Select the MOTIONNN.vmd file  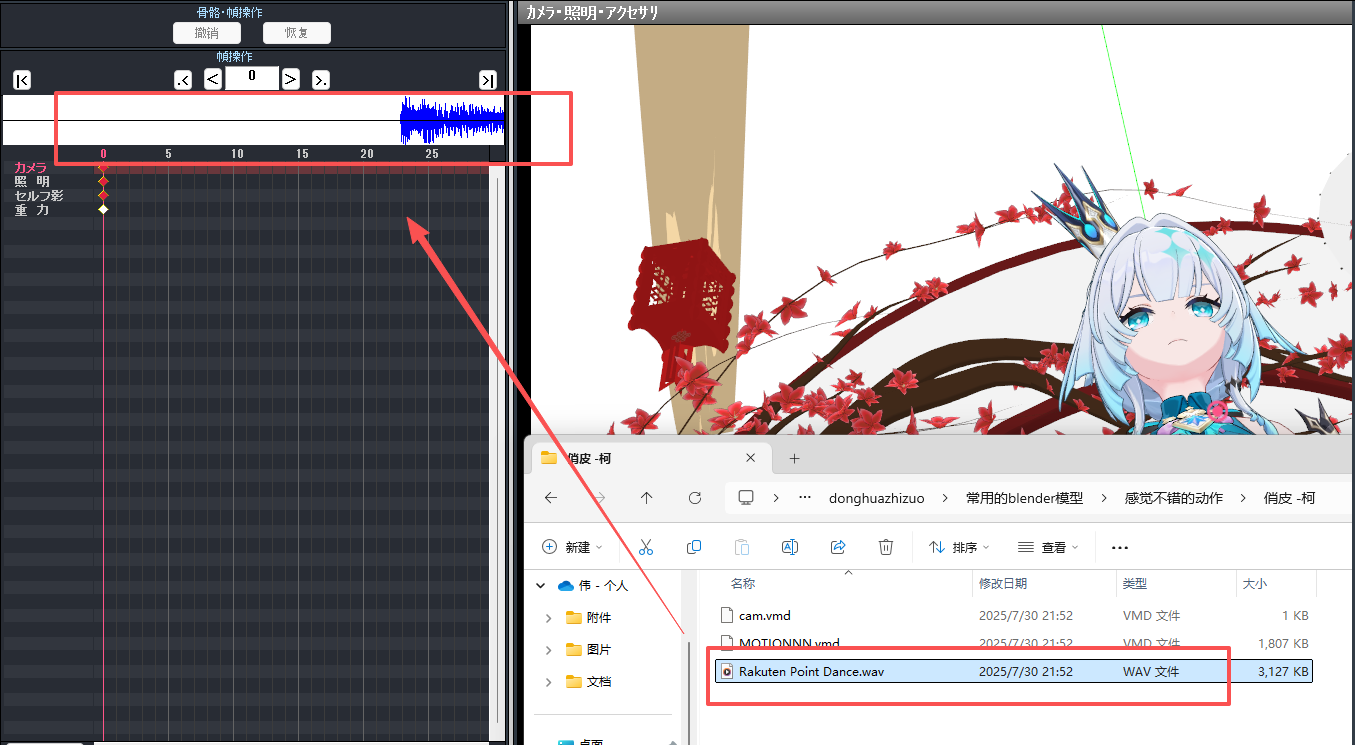[x=1014, y=643]
